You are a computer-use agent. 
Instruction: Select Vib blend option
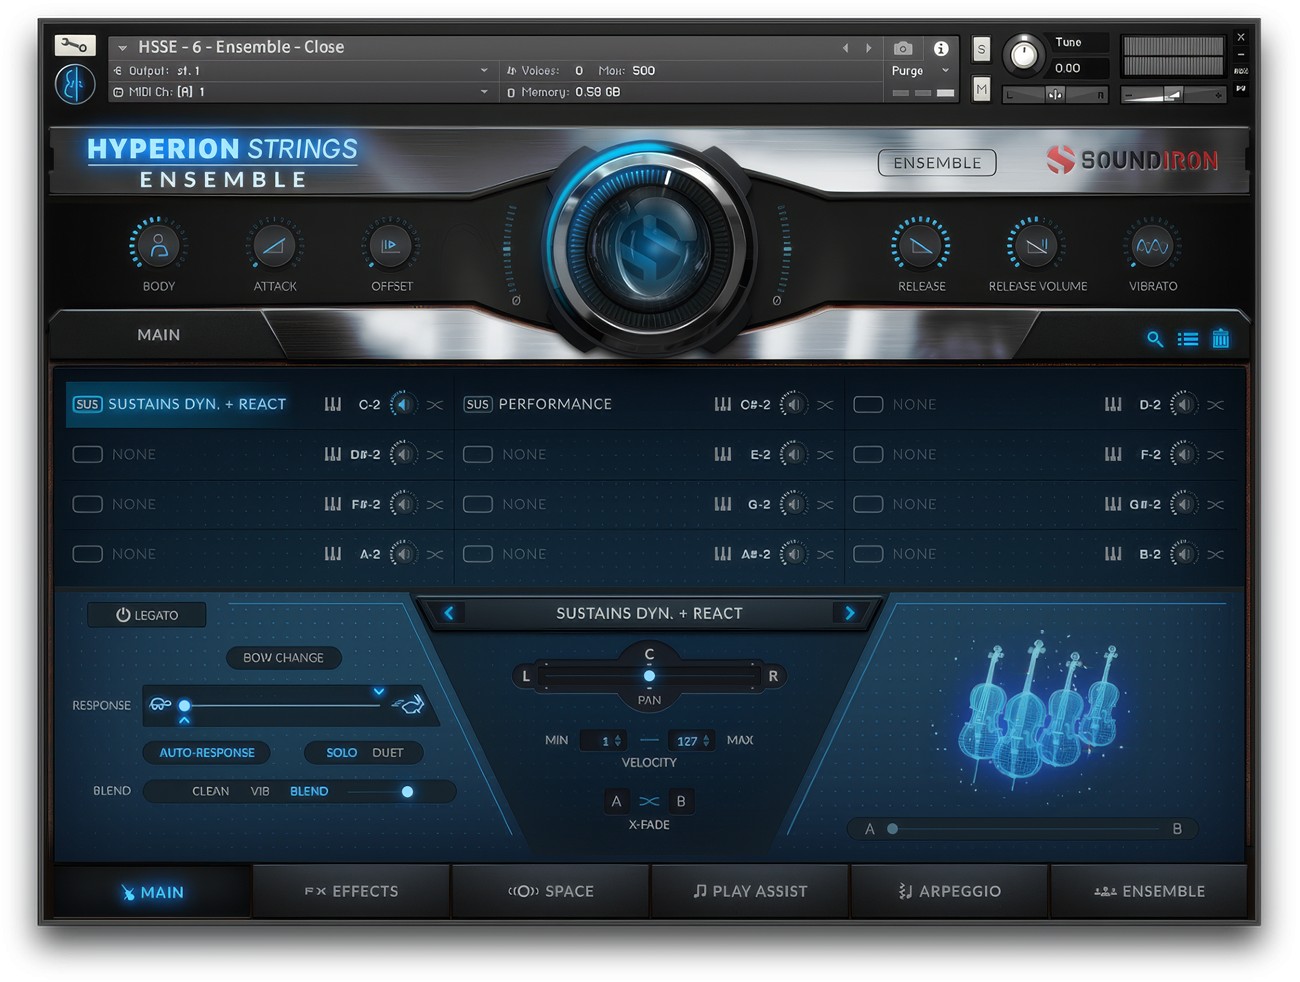(x=260, y=791)
